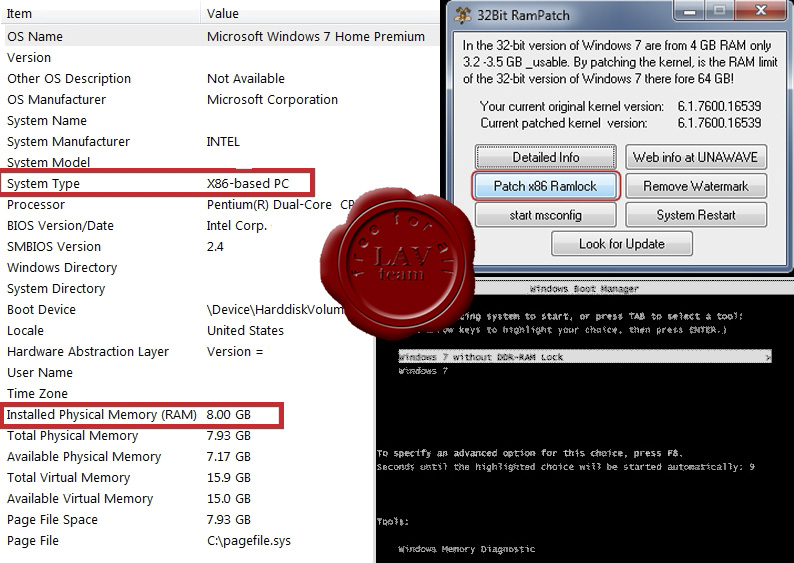Click original kernel version 6.1.7600.16539
Viewport: 794px width, 563px height.
(719, 106)
